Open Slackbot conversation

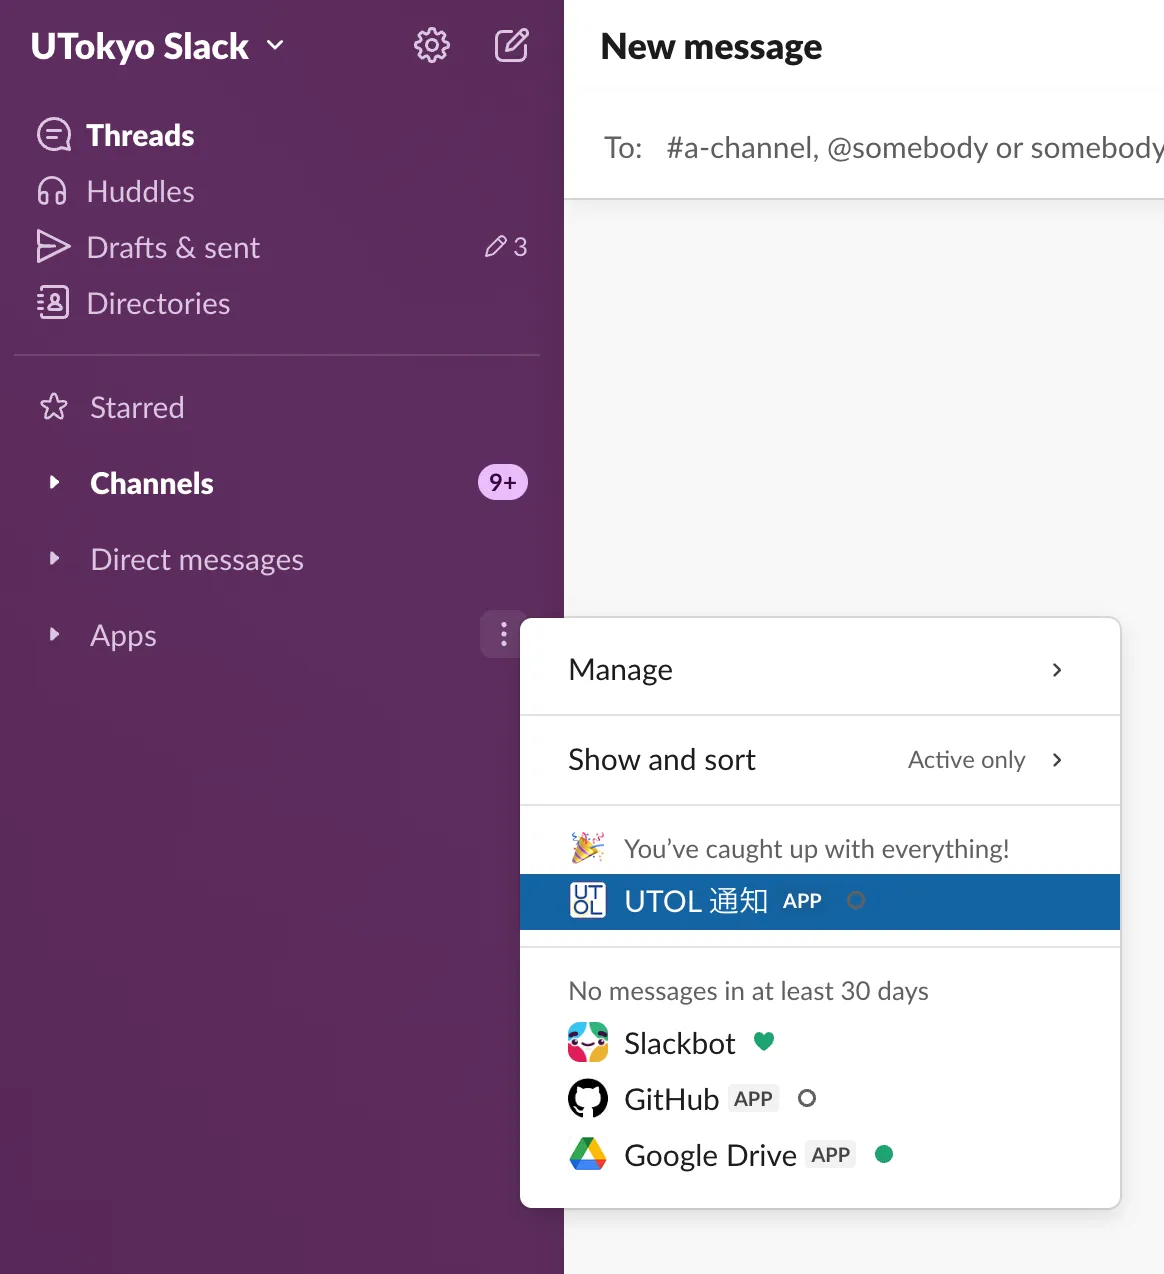tap(679, 1043)
